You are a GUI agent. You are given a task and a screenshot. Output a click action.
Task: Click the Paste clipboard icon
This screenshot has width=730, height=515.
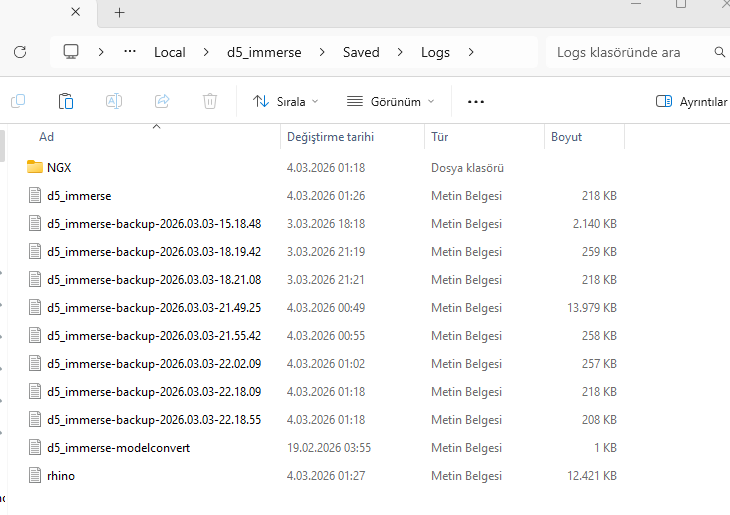[x=66, y=101]
